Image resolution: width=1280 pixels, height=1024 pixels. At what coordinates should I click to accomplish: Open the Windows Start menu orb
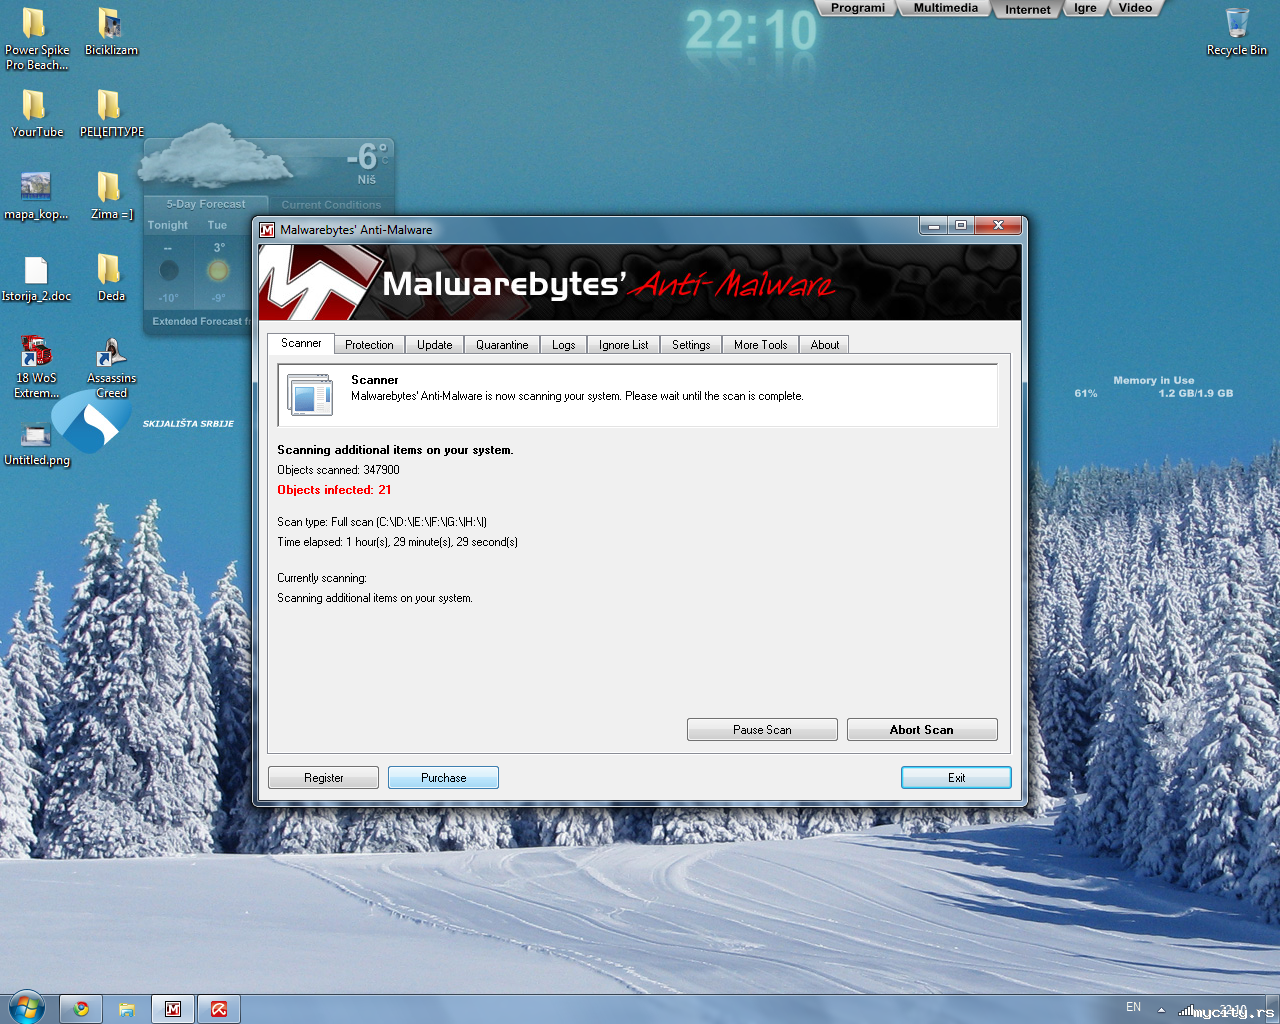tap(27, 1007)
